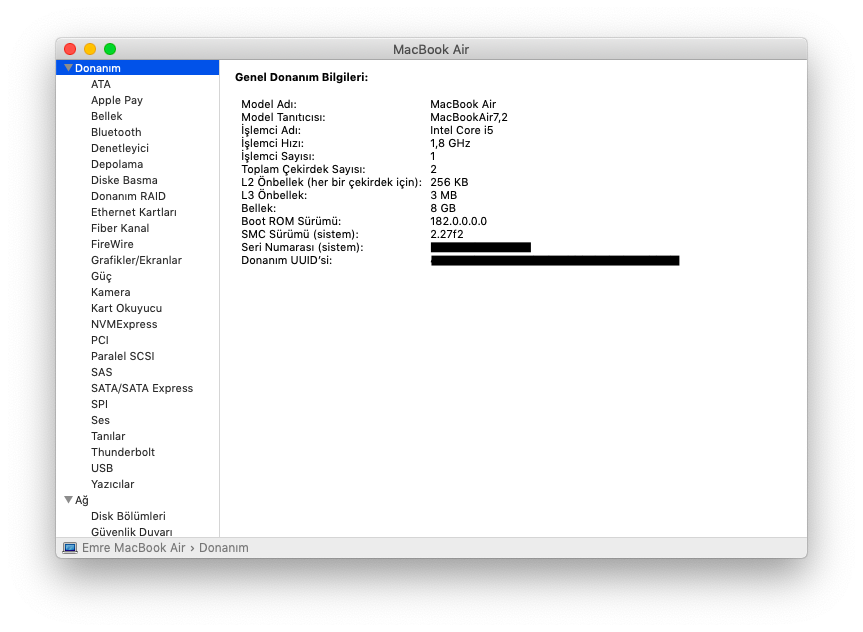Open Depolama section
Image resolution: width=863 pixels, height=632 pixels.
[x=117, y=164]
